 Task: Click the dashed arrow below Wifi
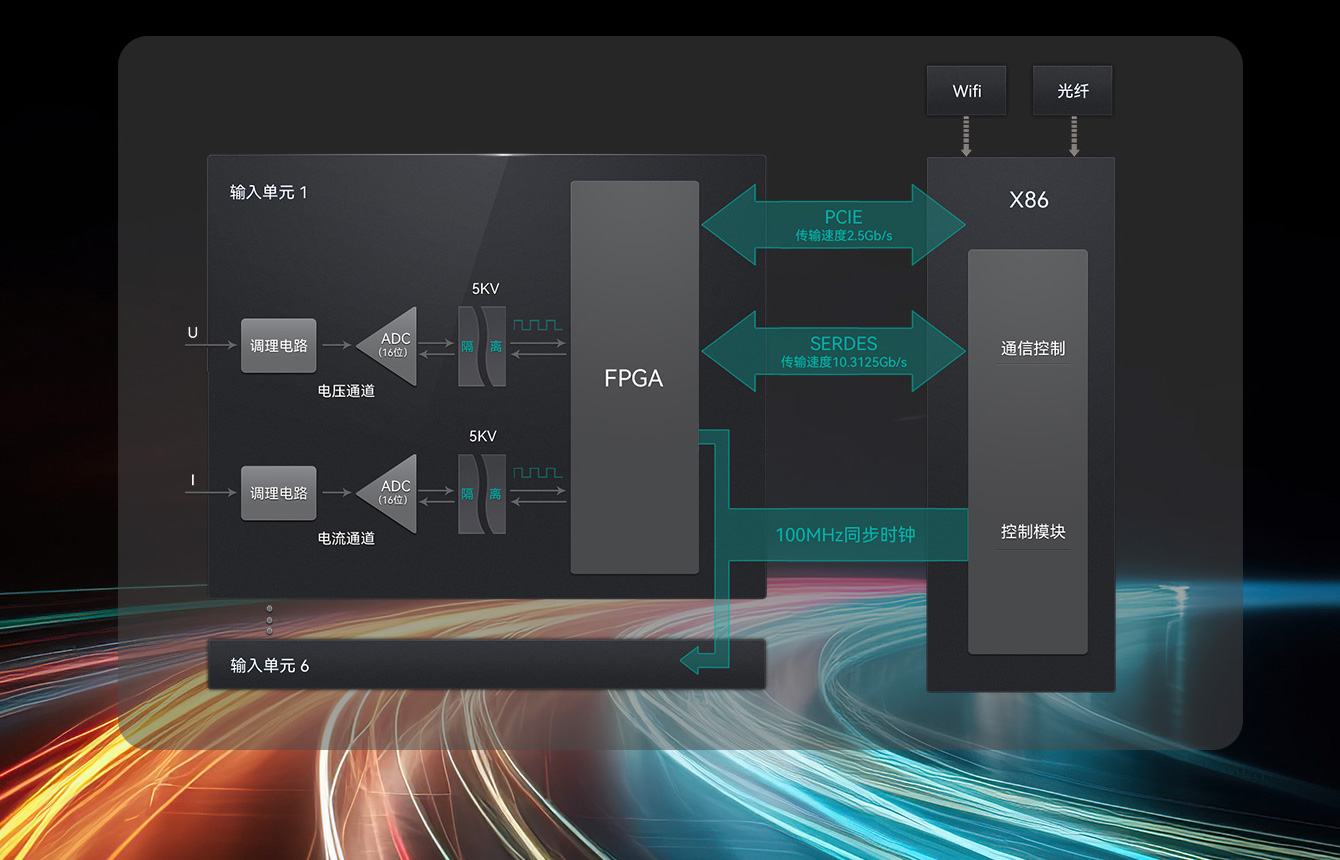coord(966,136)
